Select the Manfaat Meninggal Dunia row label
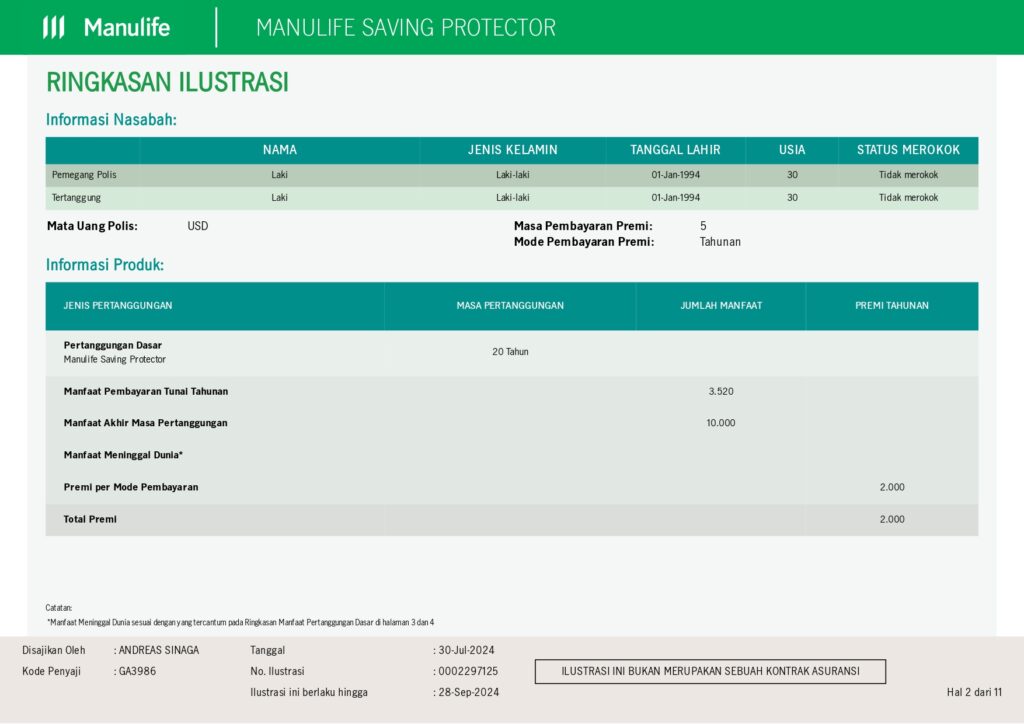The width and height of the screenshot is (1024, 724). point(123,455)
